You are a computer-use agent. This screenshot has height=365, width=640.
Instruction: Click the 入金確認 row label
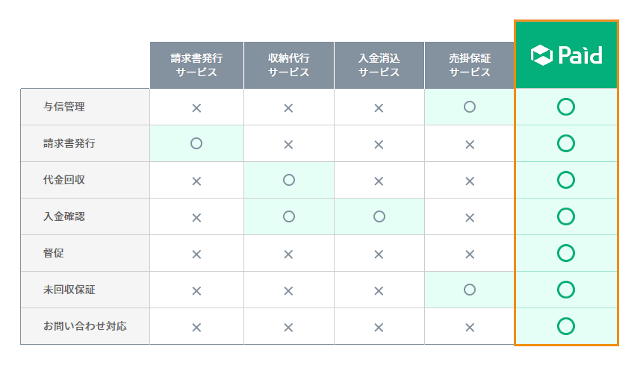pos(64,216)
